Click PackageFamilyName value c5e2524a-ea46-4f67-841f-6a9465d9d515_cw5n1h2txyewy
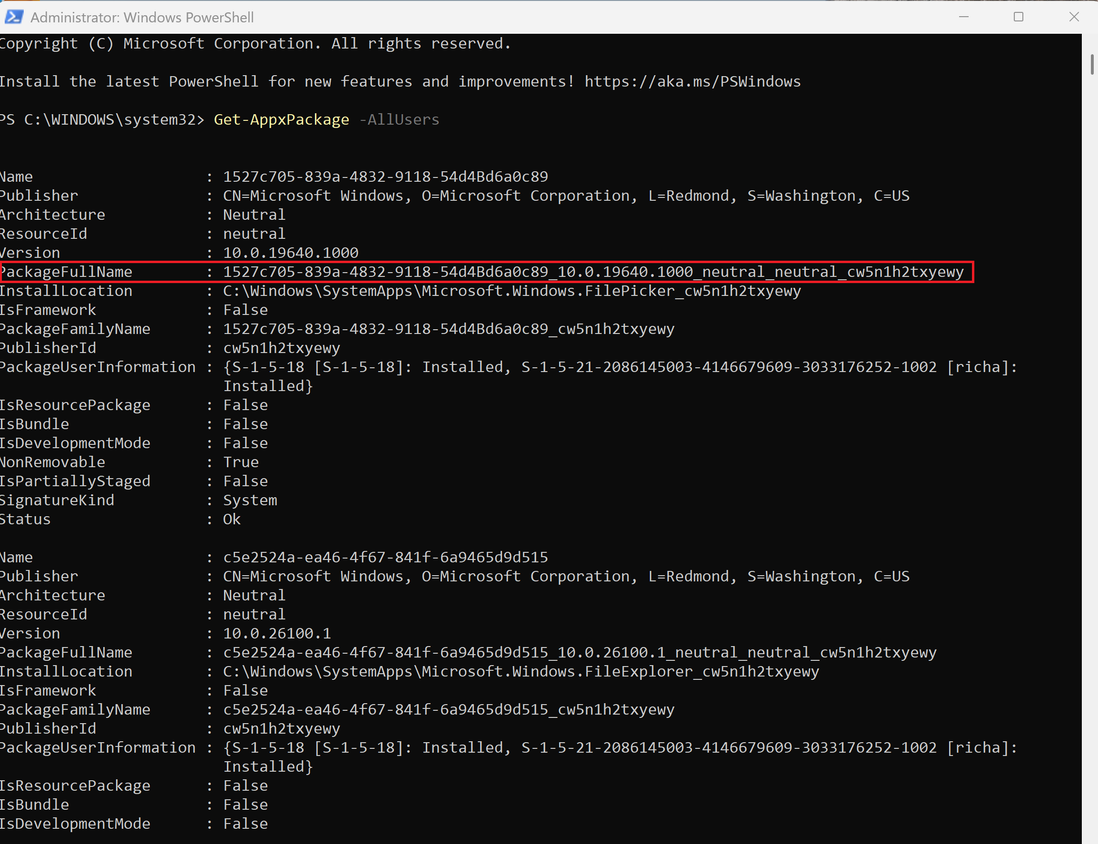 pos(448,710)
